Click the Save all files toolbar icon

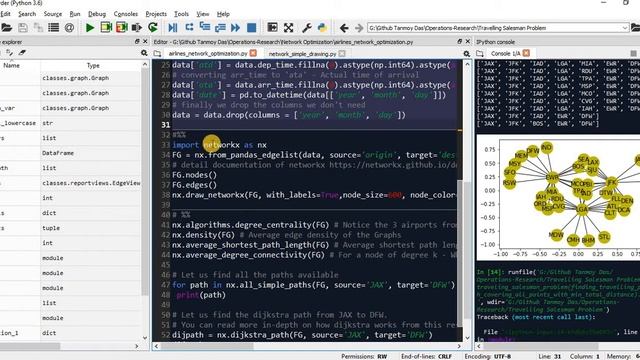click(x=38, y=28)
